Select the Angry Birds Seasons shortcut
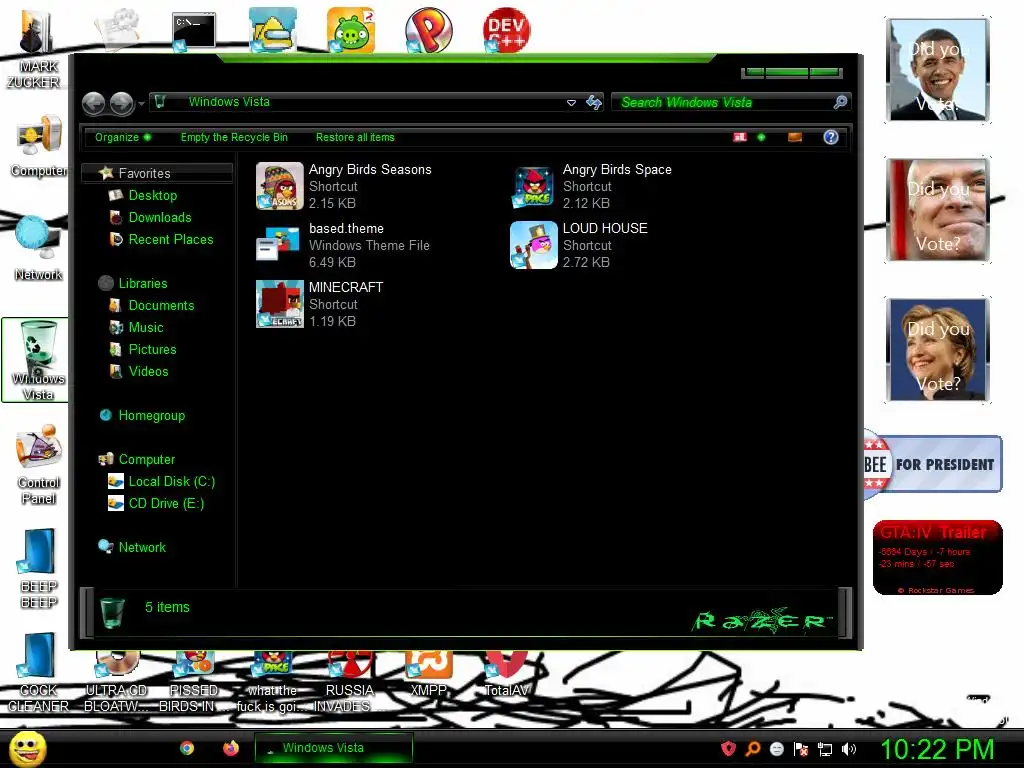 [x=345, y=186]
